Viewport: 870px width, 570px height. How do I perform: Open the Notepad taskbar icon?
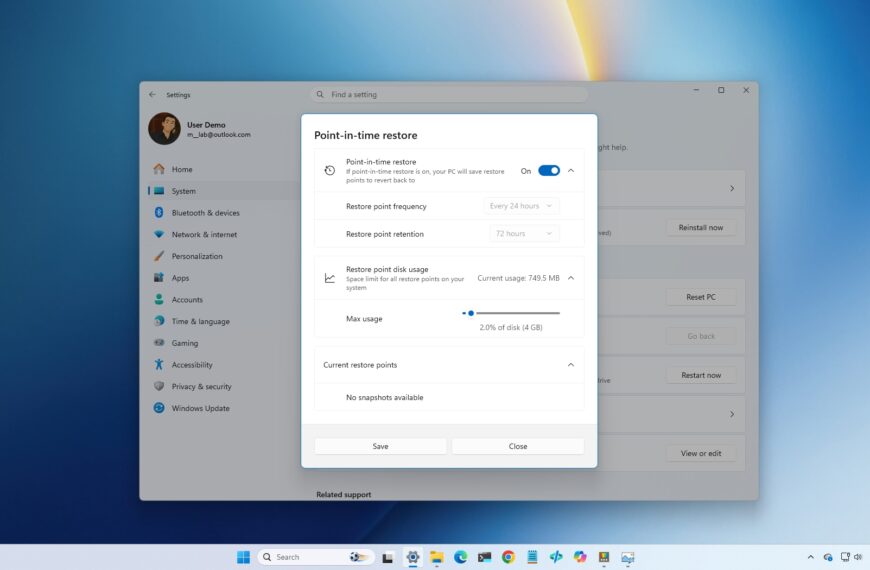tap(532, 557)
